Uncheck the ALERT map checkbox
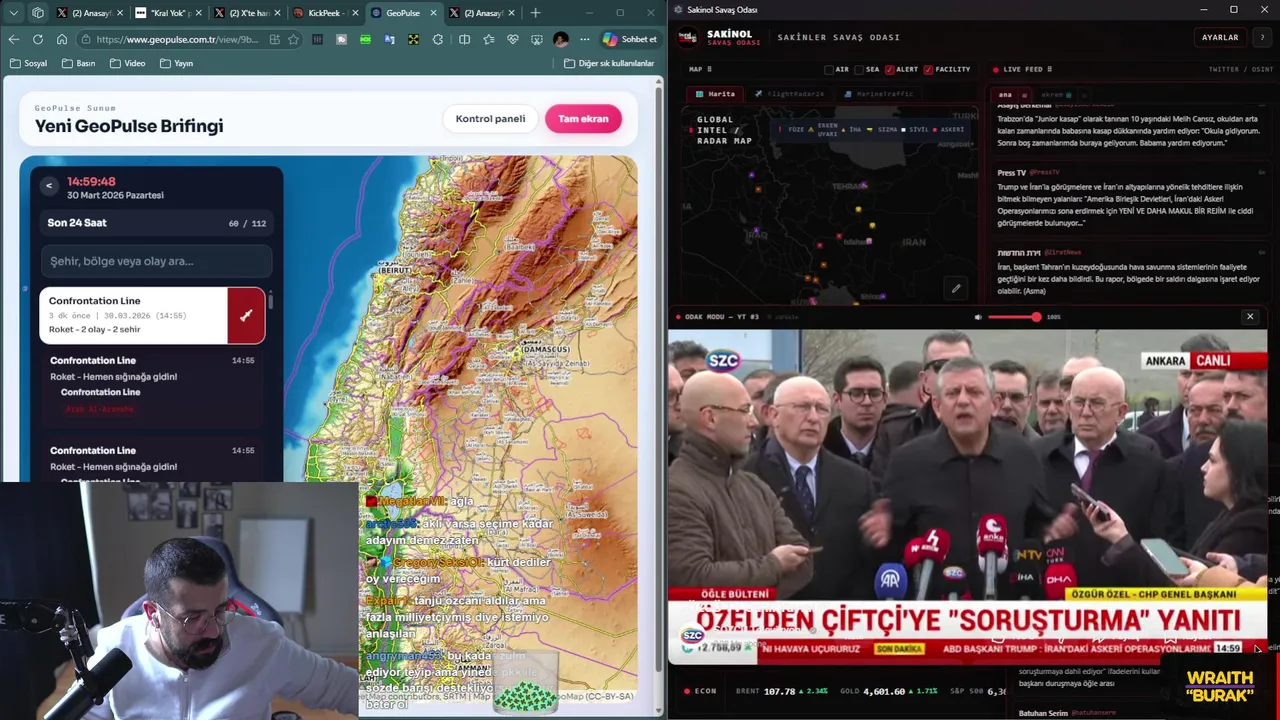The height and width of the screenshot is (720, 1280). click(889, 69)
